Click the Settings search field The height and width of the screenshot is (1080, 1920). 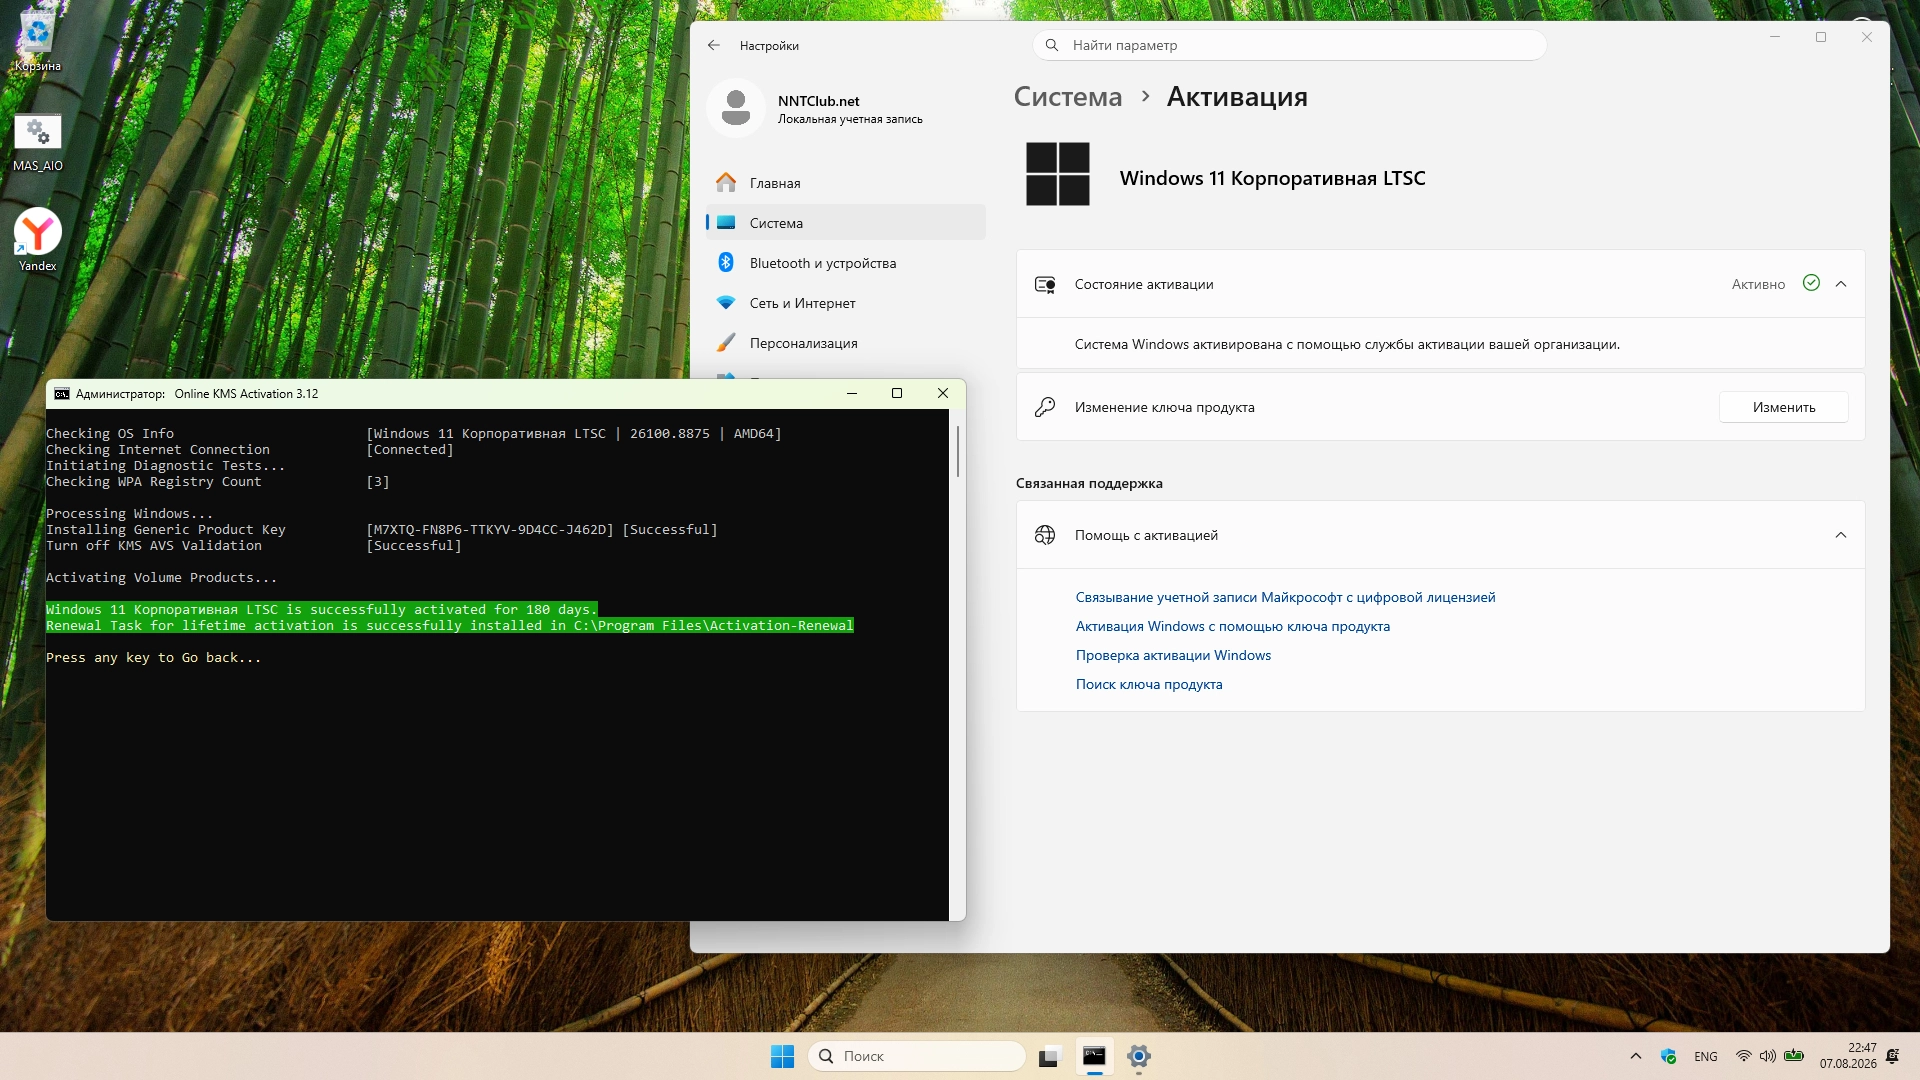click(x=1290, y=45)
